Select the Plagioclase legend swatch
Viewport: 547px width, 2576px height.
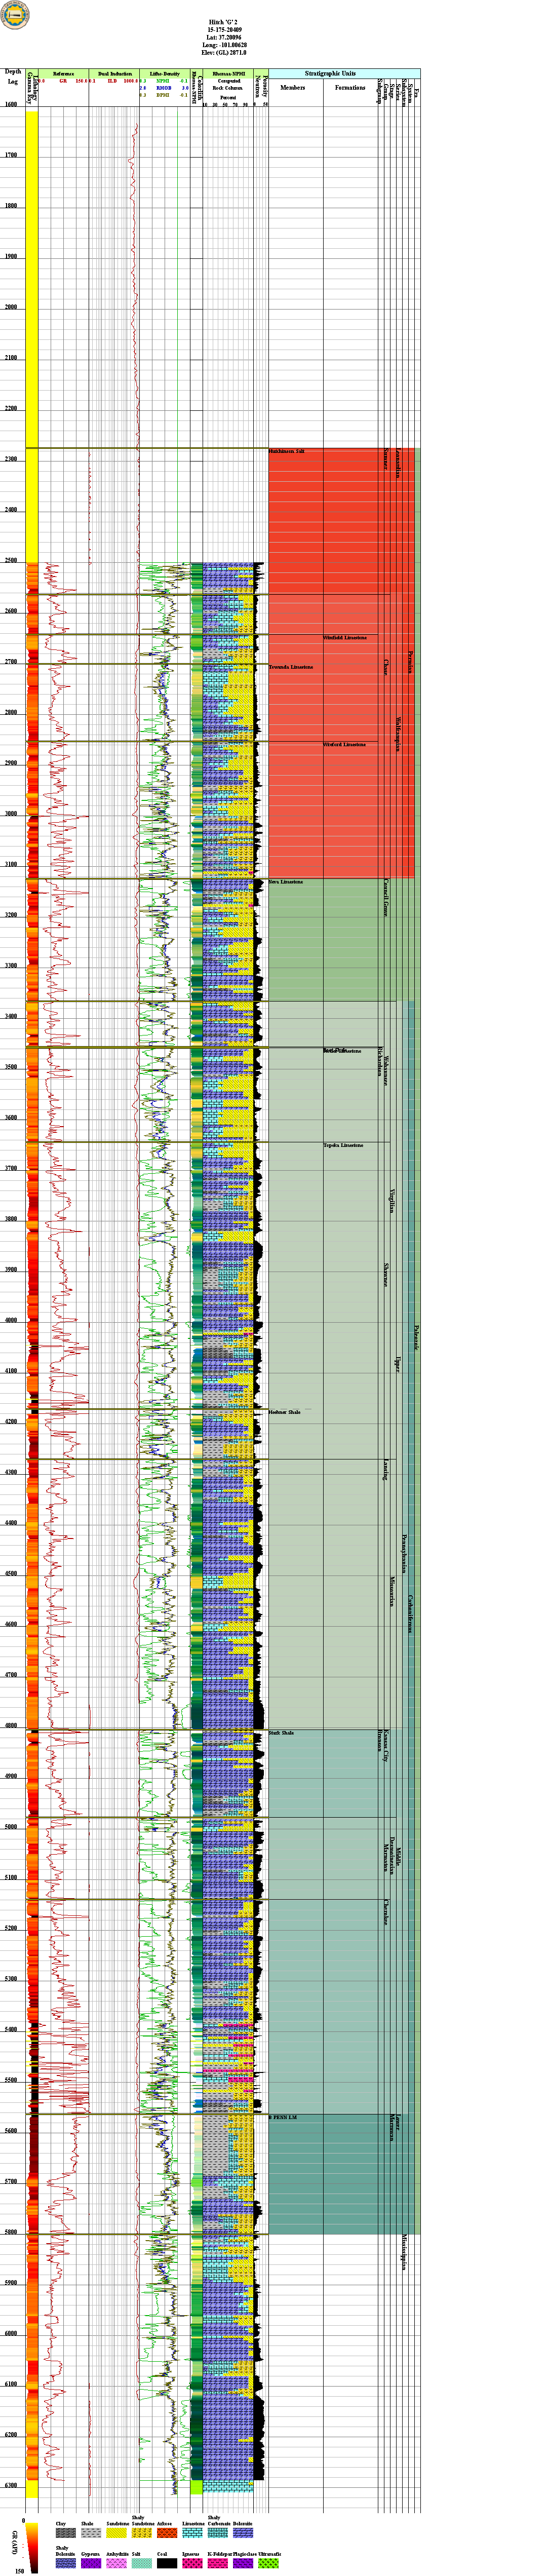[x=242, y=2563]
